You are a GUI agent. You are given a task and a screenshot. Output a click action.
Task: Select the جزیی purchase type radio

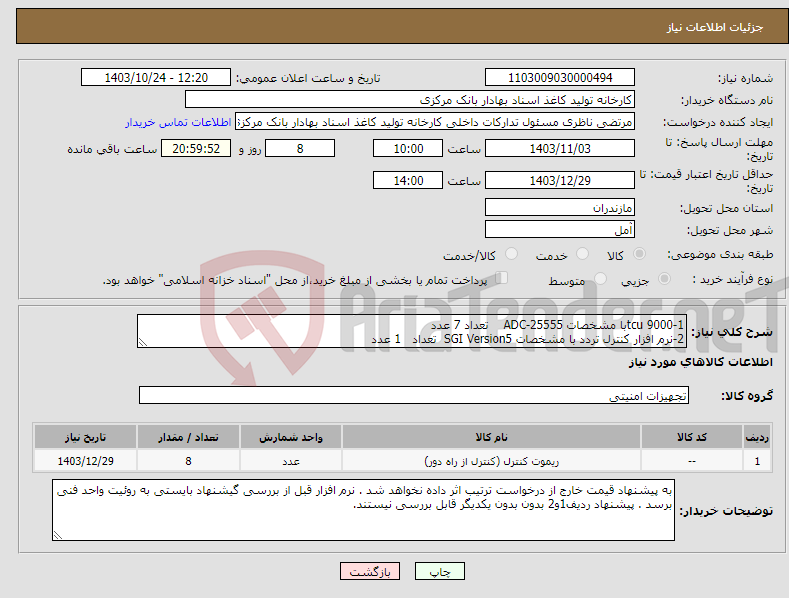tap(664, 279)
